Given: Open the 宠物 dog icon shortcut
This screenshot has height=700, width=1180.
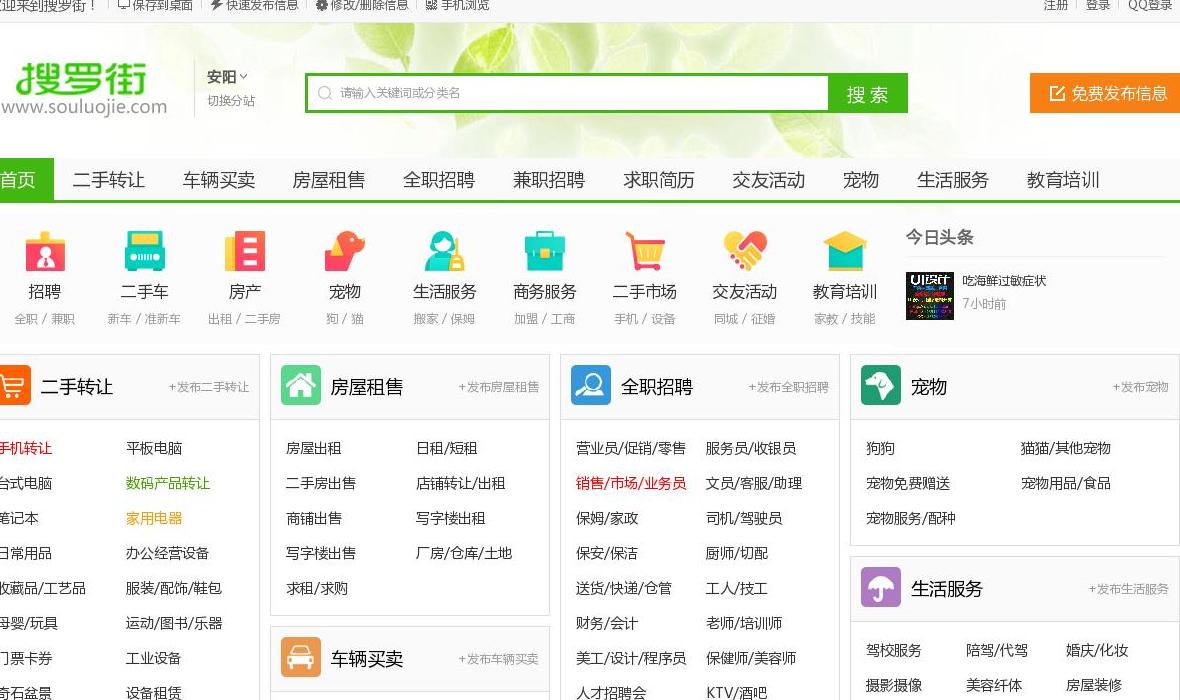Looking at the screenshot, I should click(345, 251).
